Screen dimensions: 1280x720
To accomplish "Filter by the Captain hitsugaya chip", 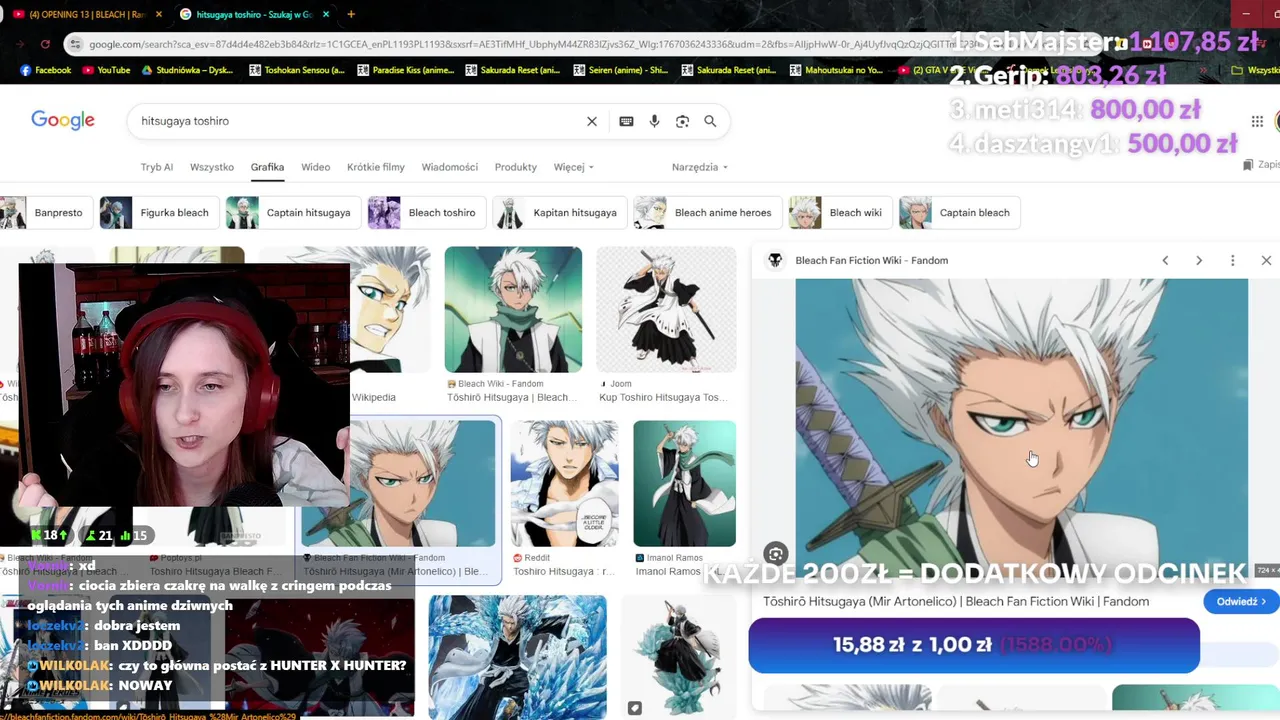I will pyautogui.click(x=293, y=212).
